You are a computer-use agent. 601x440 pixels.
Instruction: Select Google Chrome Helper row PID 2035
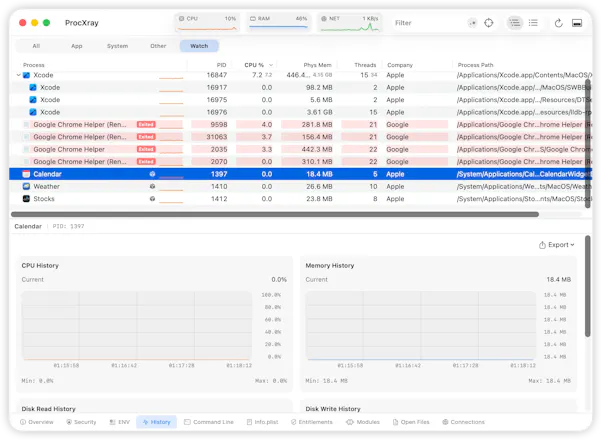tap(300, 149)
